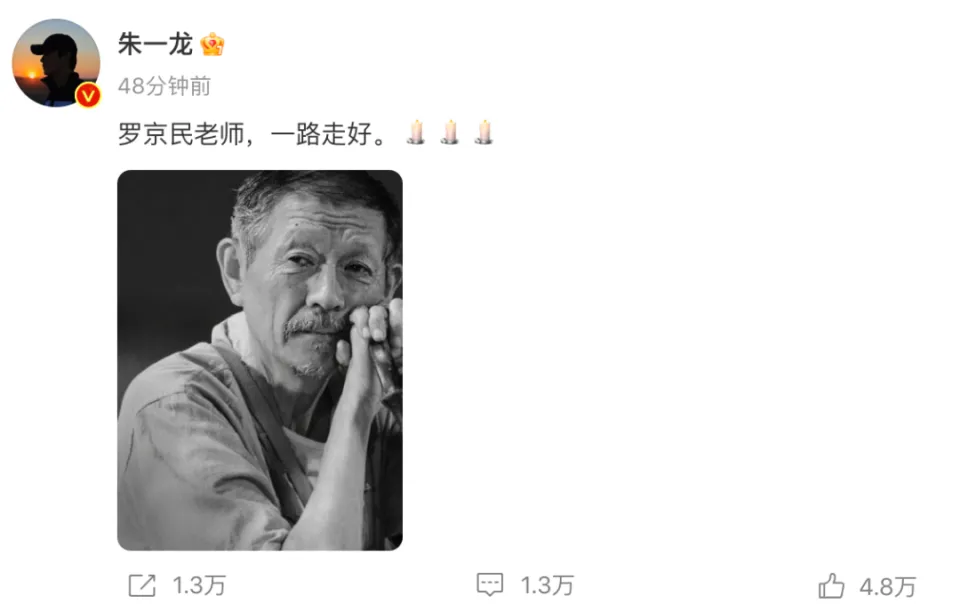
Task: Click the like count 4.8万
Action: 888,587
